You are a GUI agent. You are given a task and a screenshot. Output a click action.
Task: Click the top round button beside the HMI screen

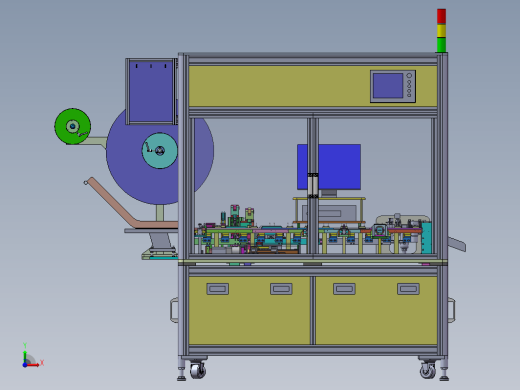tap(409, 76)
